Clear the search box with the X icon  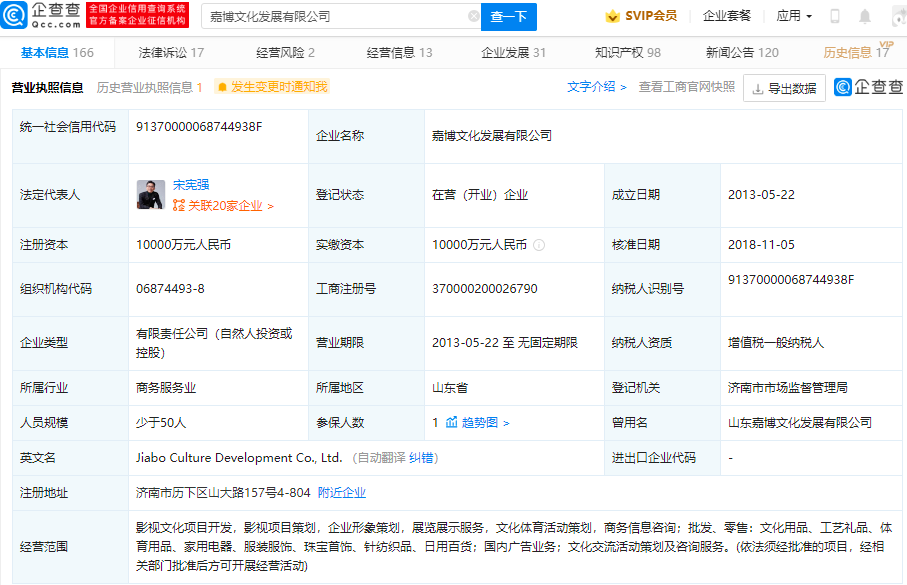[x=475, y=16]
